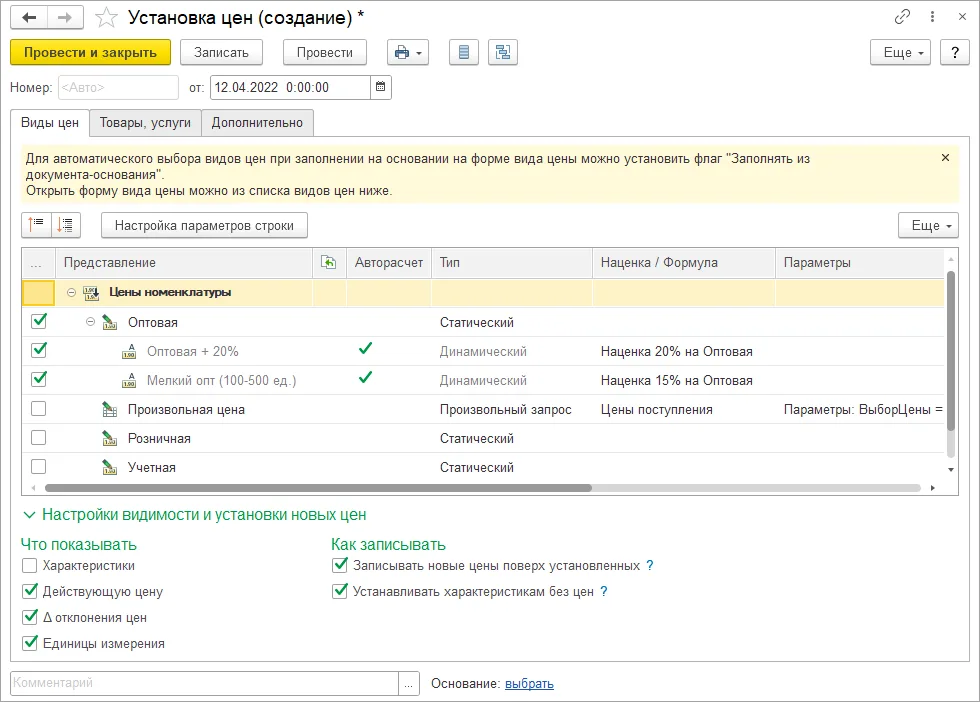This screenshot has height=702, width=980.
Task: Focus the 'Комментарий' input field
Action: point(204,683)
